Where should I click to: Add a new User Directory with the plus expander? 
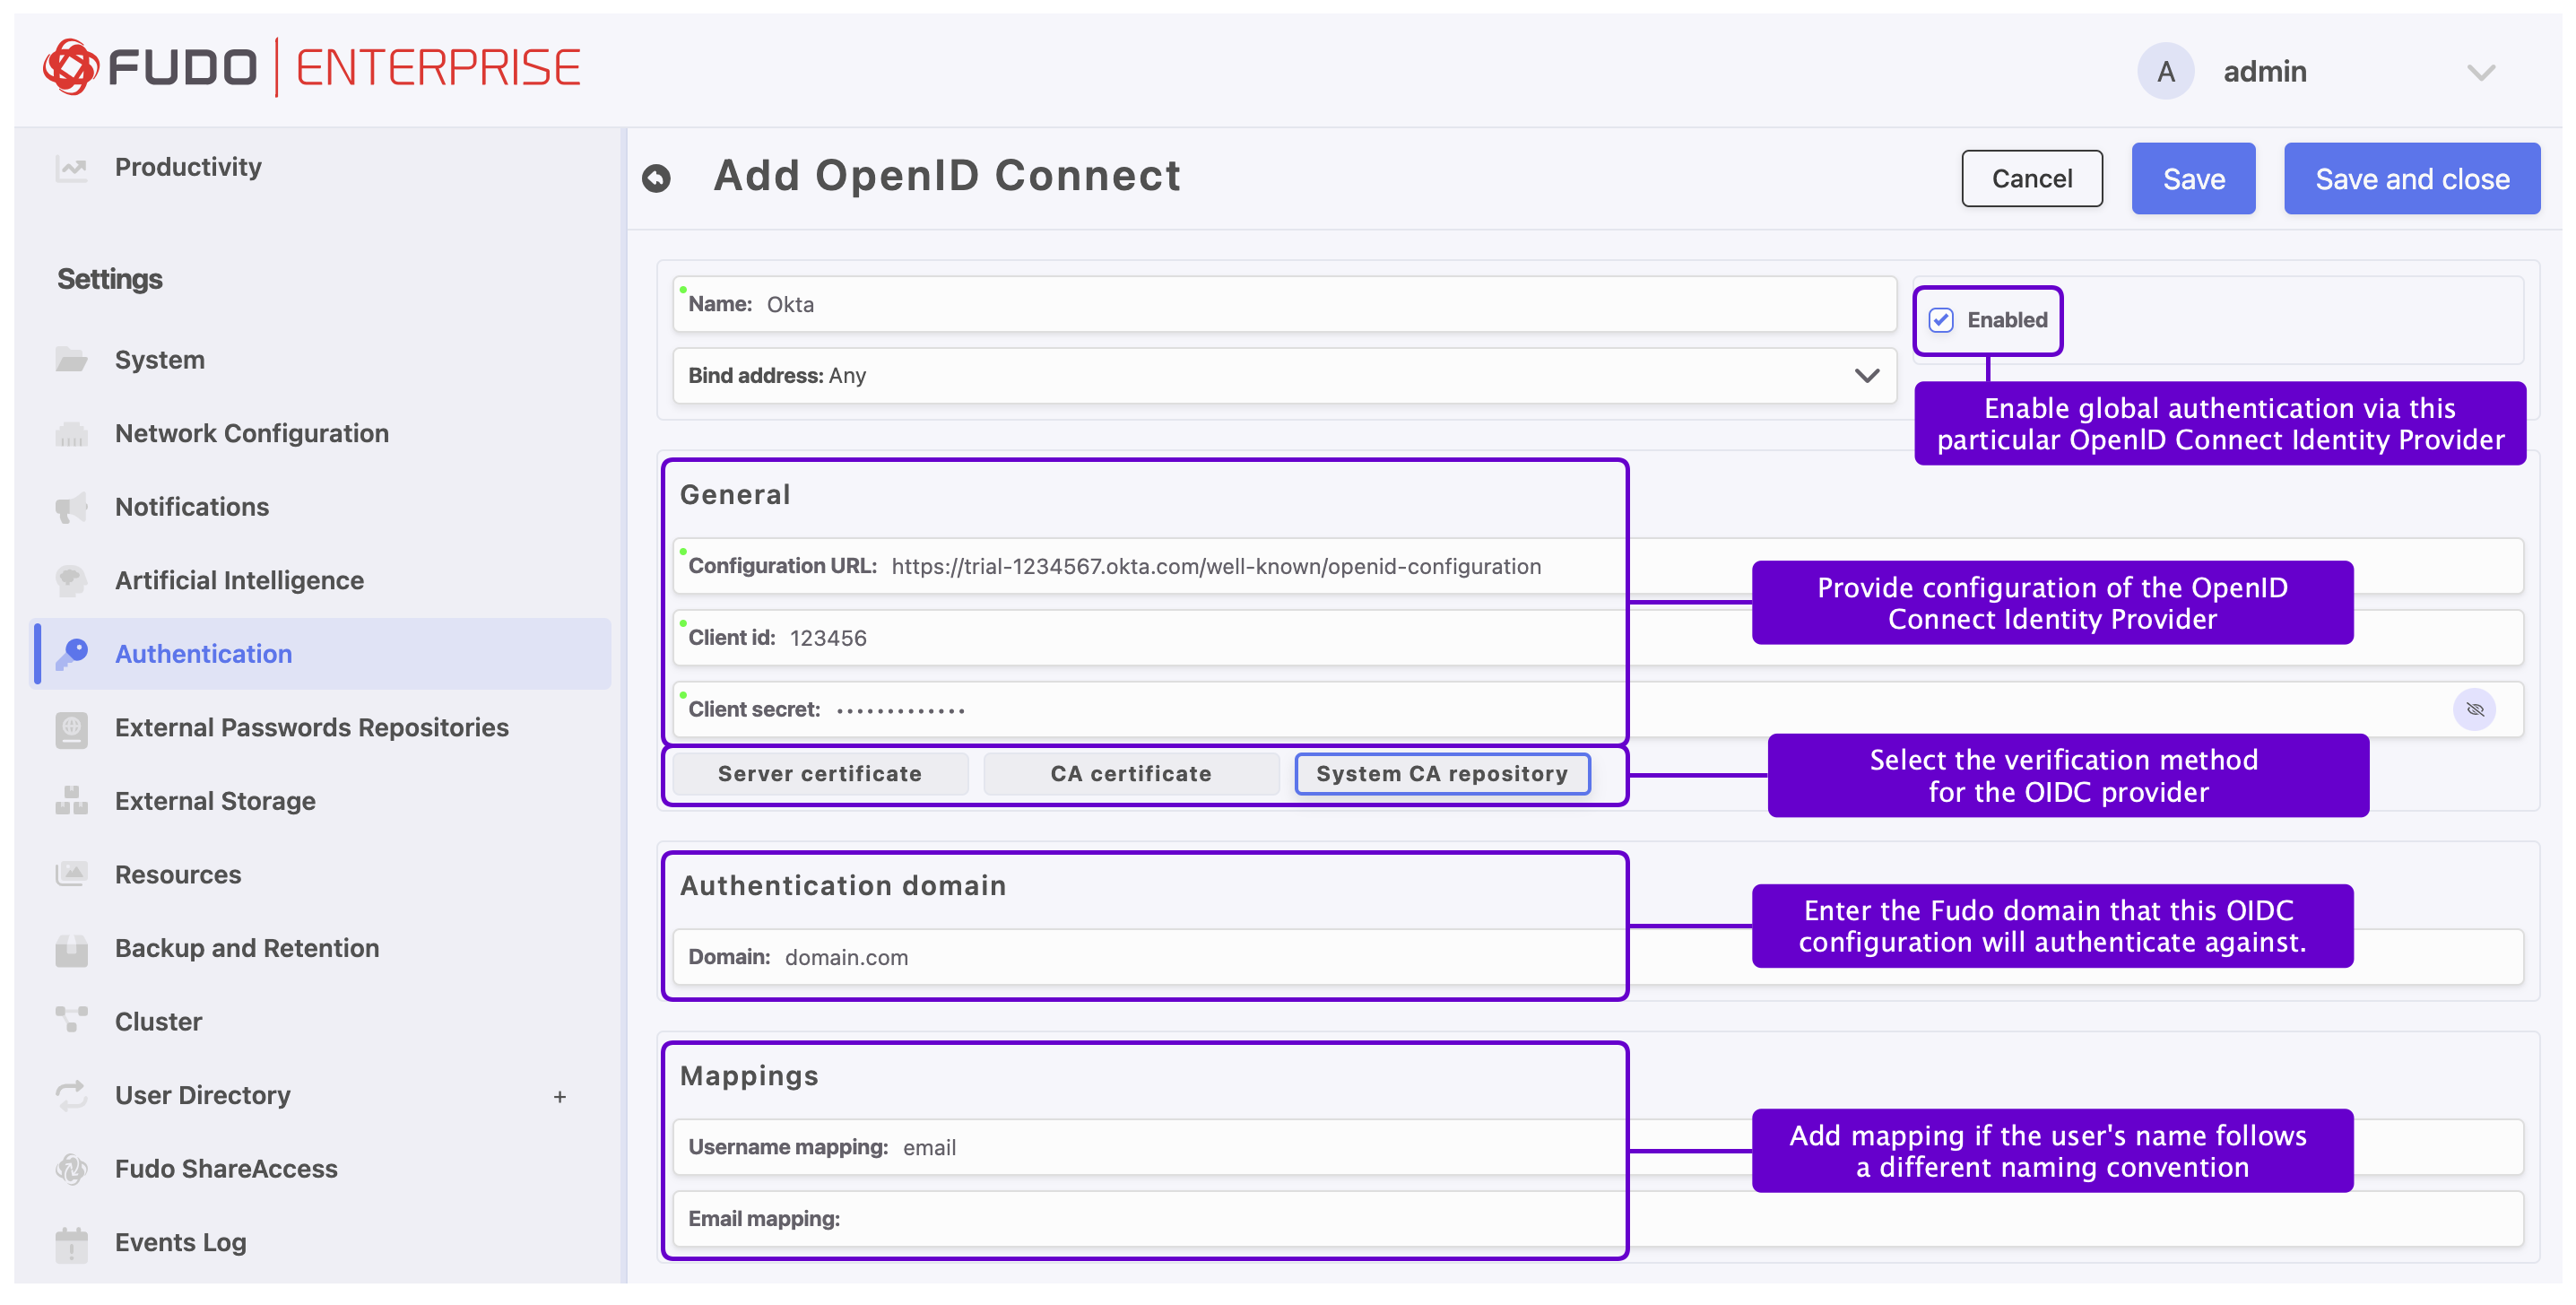(560, 1095)
